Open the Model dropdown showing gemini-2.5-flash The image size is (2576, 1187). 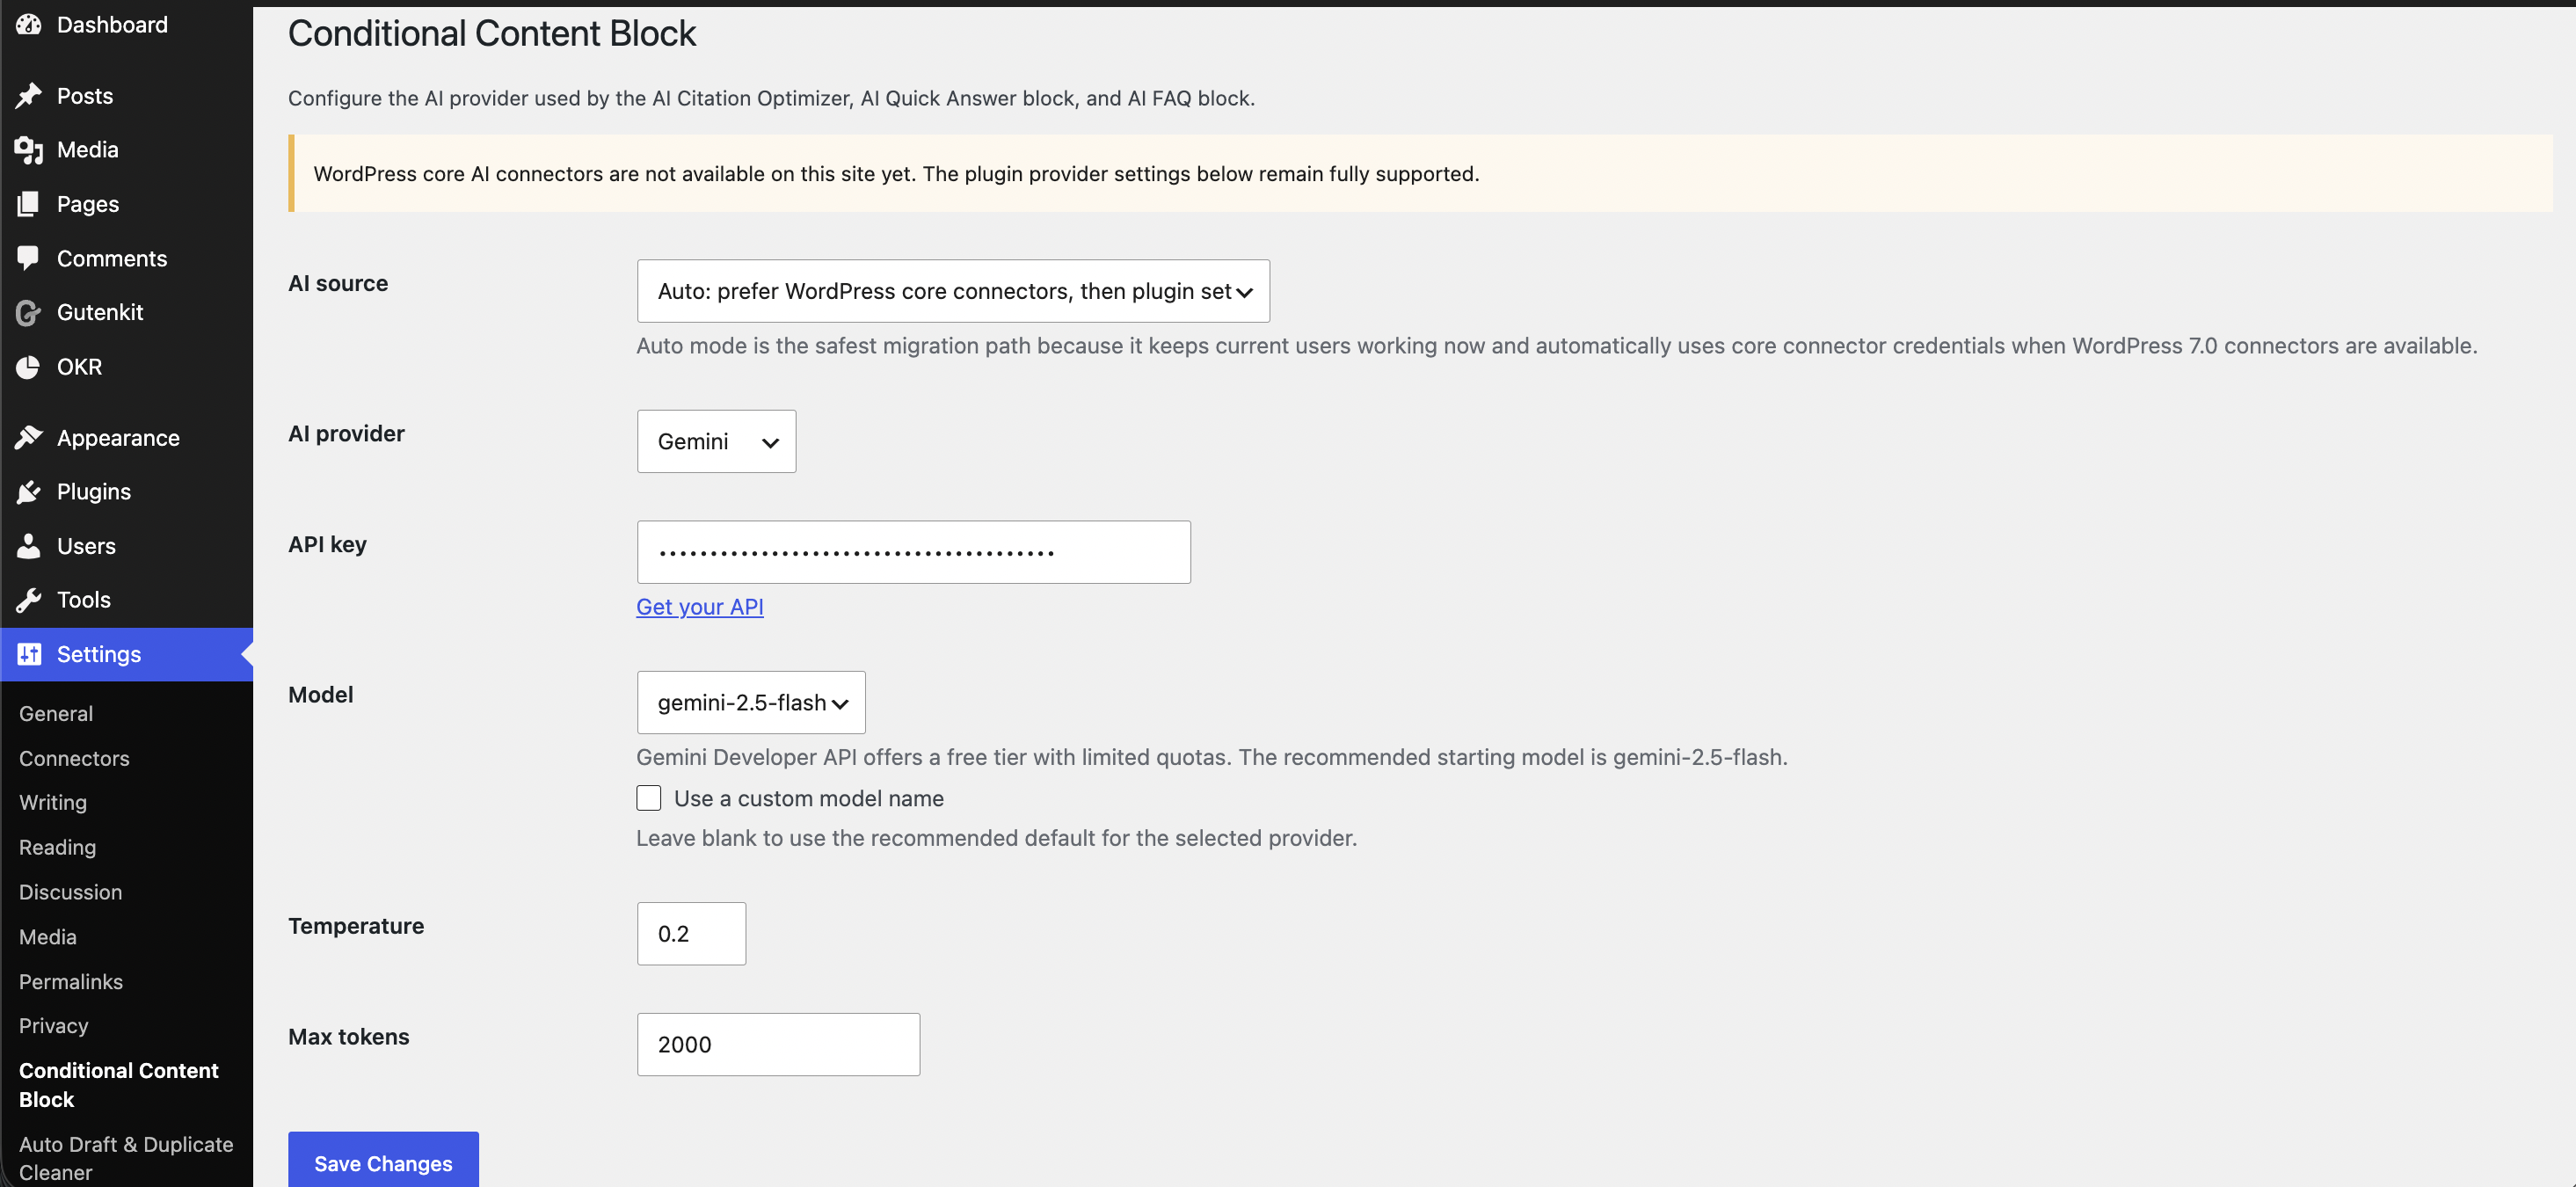(751, 702)
